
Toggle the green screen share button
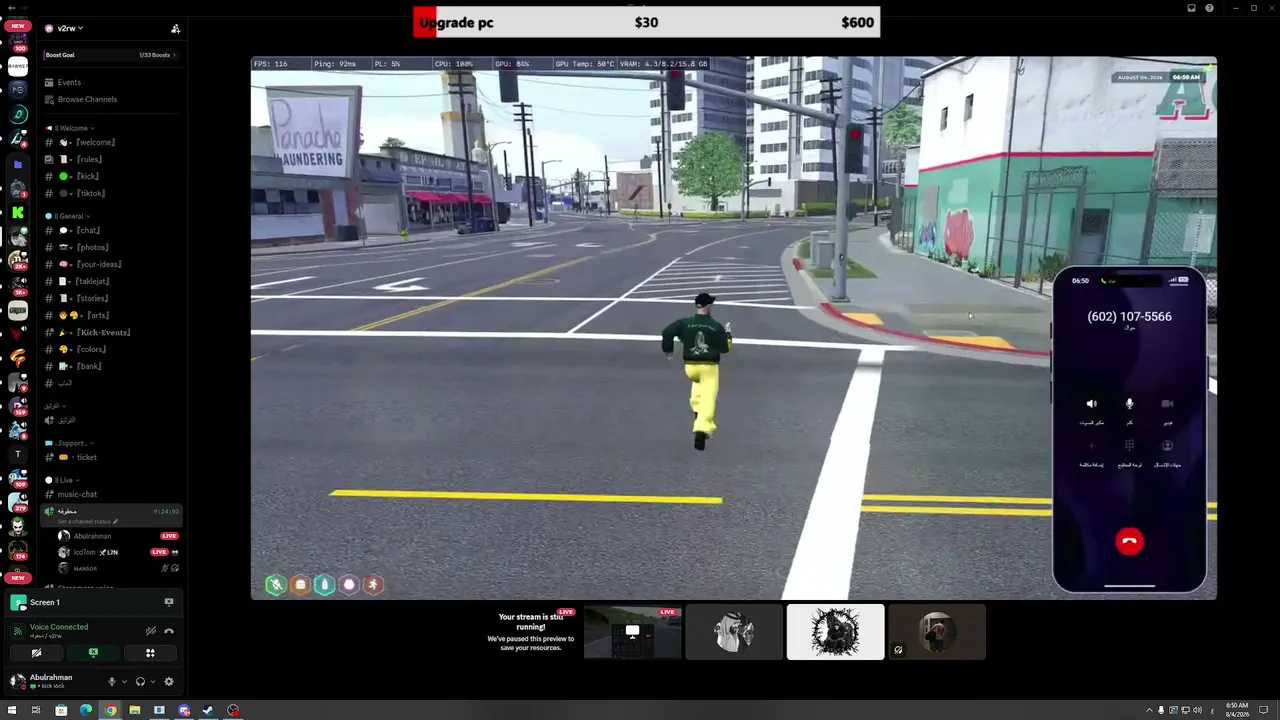click(x=93, y=653)
